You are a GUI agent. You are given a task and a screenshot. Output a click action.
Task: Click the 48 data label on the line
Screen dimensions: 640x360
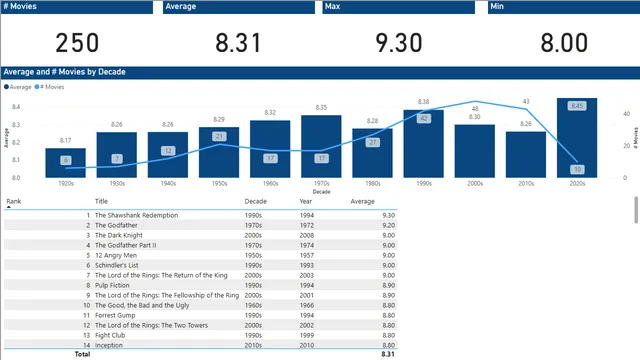pyautogui.click(x=475, y=109)
